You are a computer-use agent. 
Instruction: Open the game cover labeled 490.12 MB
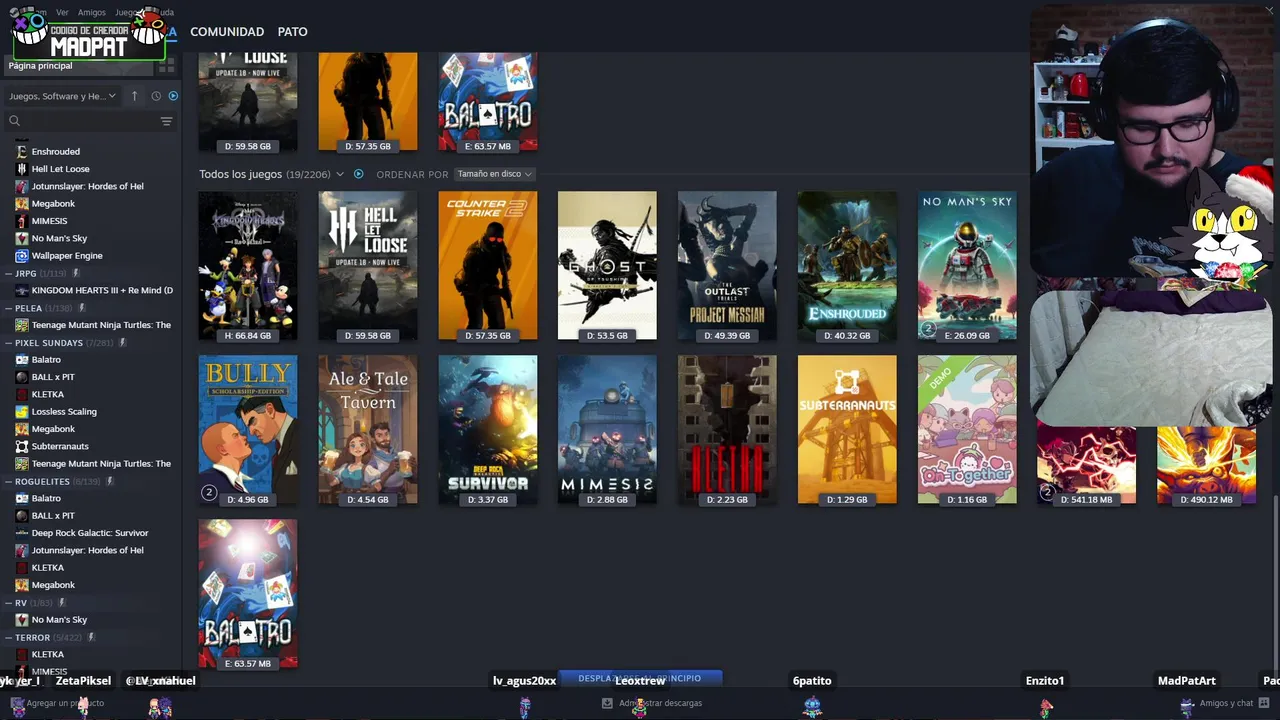pyautogui.click(x=1207, y=465)
